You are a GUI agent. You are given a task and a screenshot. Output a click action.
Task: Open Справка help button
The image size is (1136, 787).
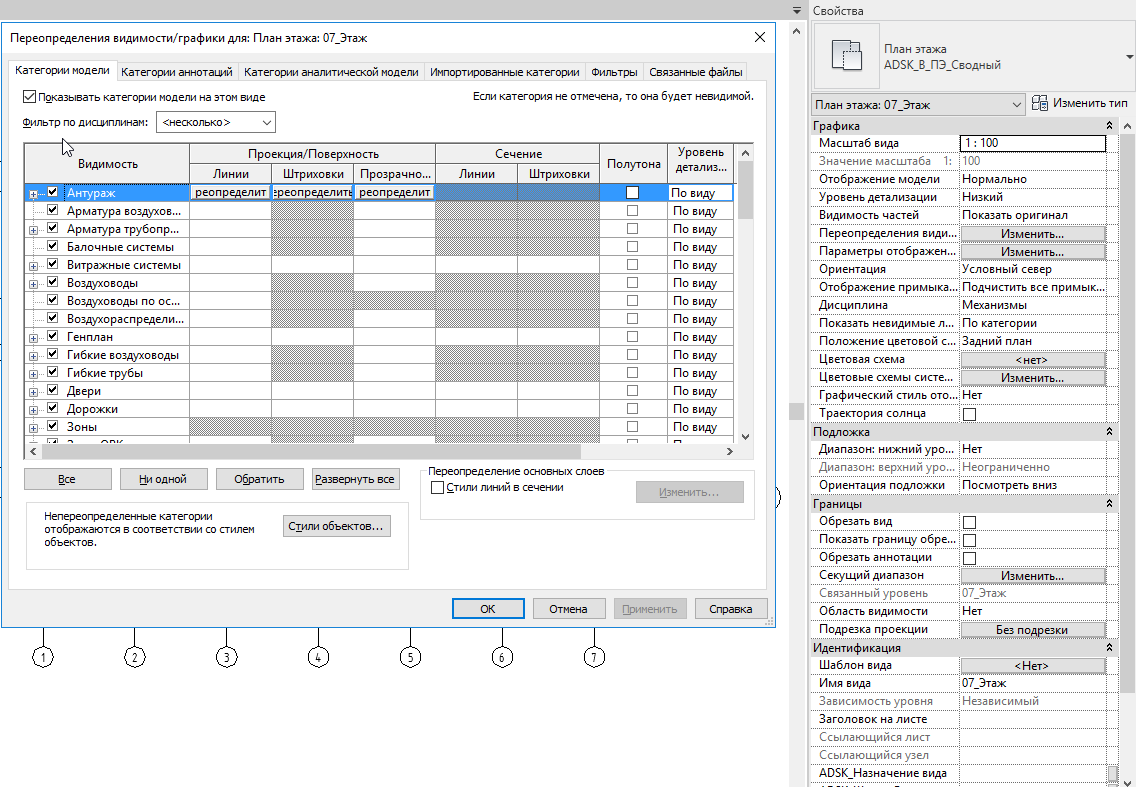coord(730,609)
